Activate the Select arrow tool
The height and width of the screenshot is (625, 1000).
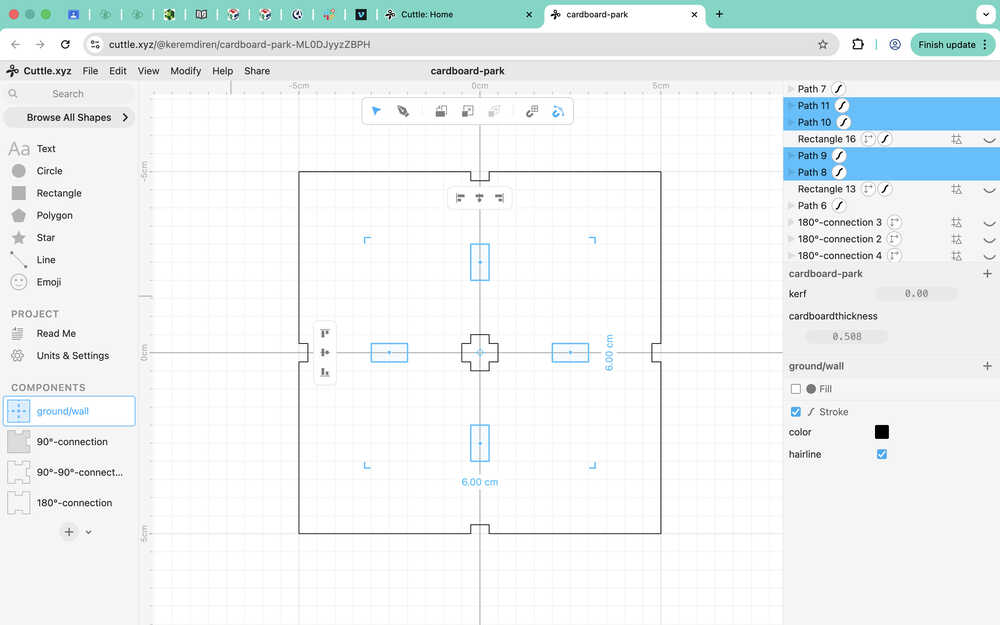tap(376, 111)
